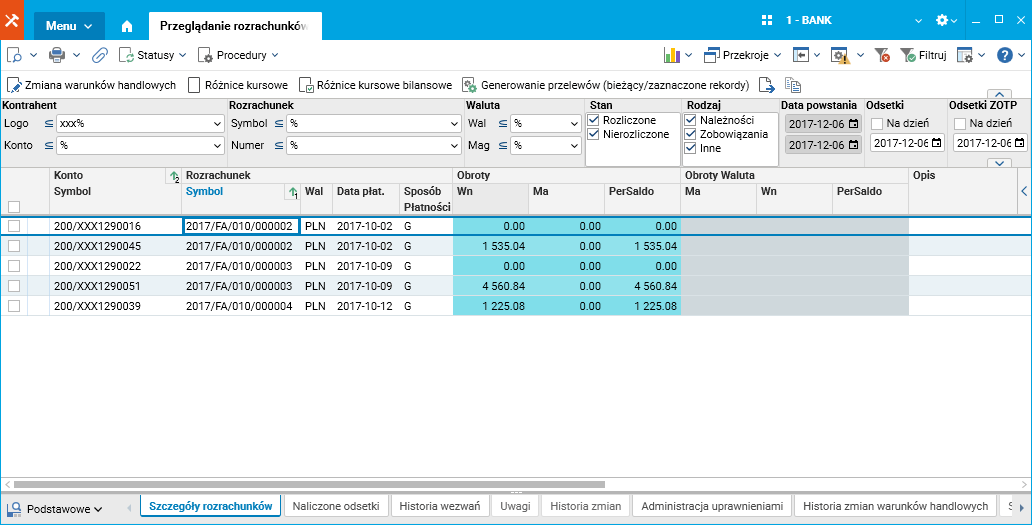Screen dimensions: 1032x525
Task: Select Szczegóły rozrachunków tab
Action: click(x=211, y=506)
